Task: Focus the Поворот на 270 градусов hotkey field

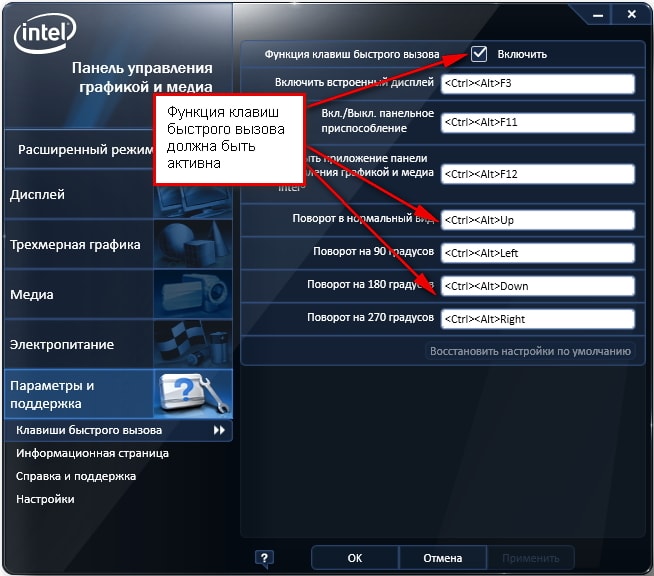Action: [x=537, y=319]
